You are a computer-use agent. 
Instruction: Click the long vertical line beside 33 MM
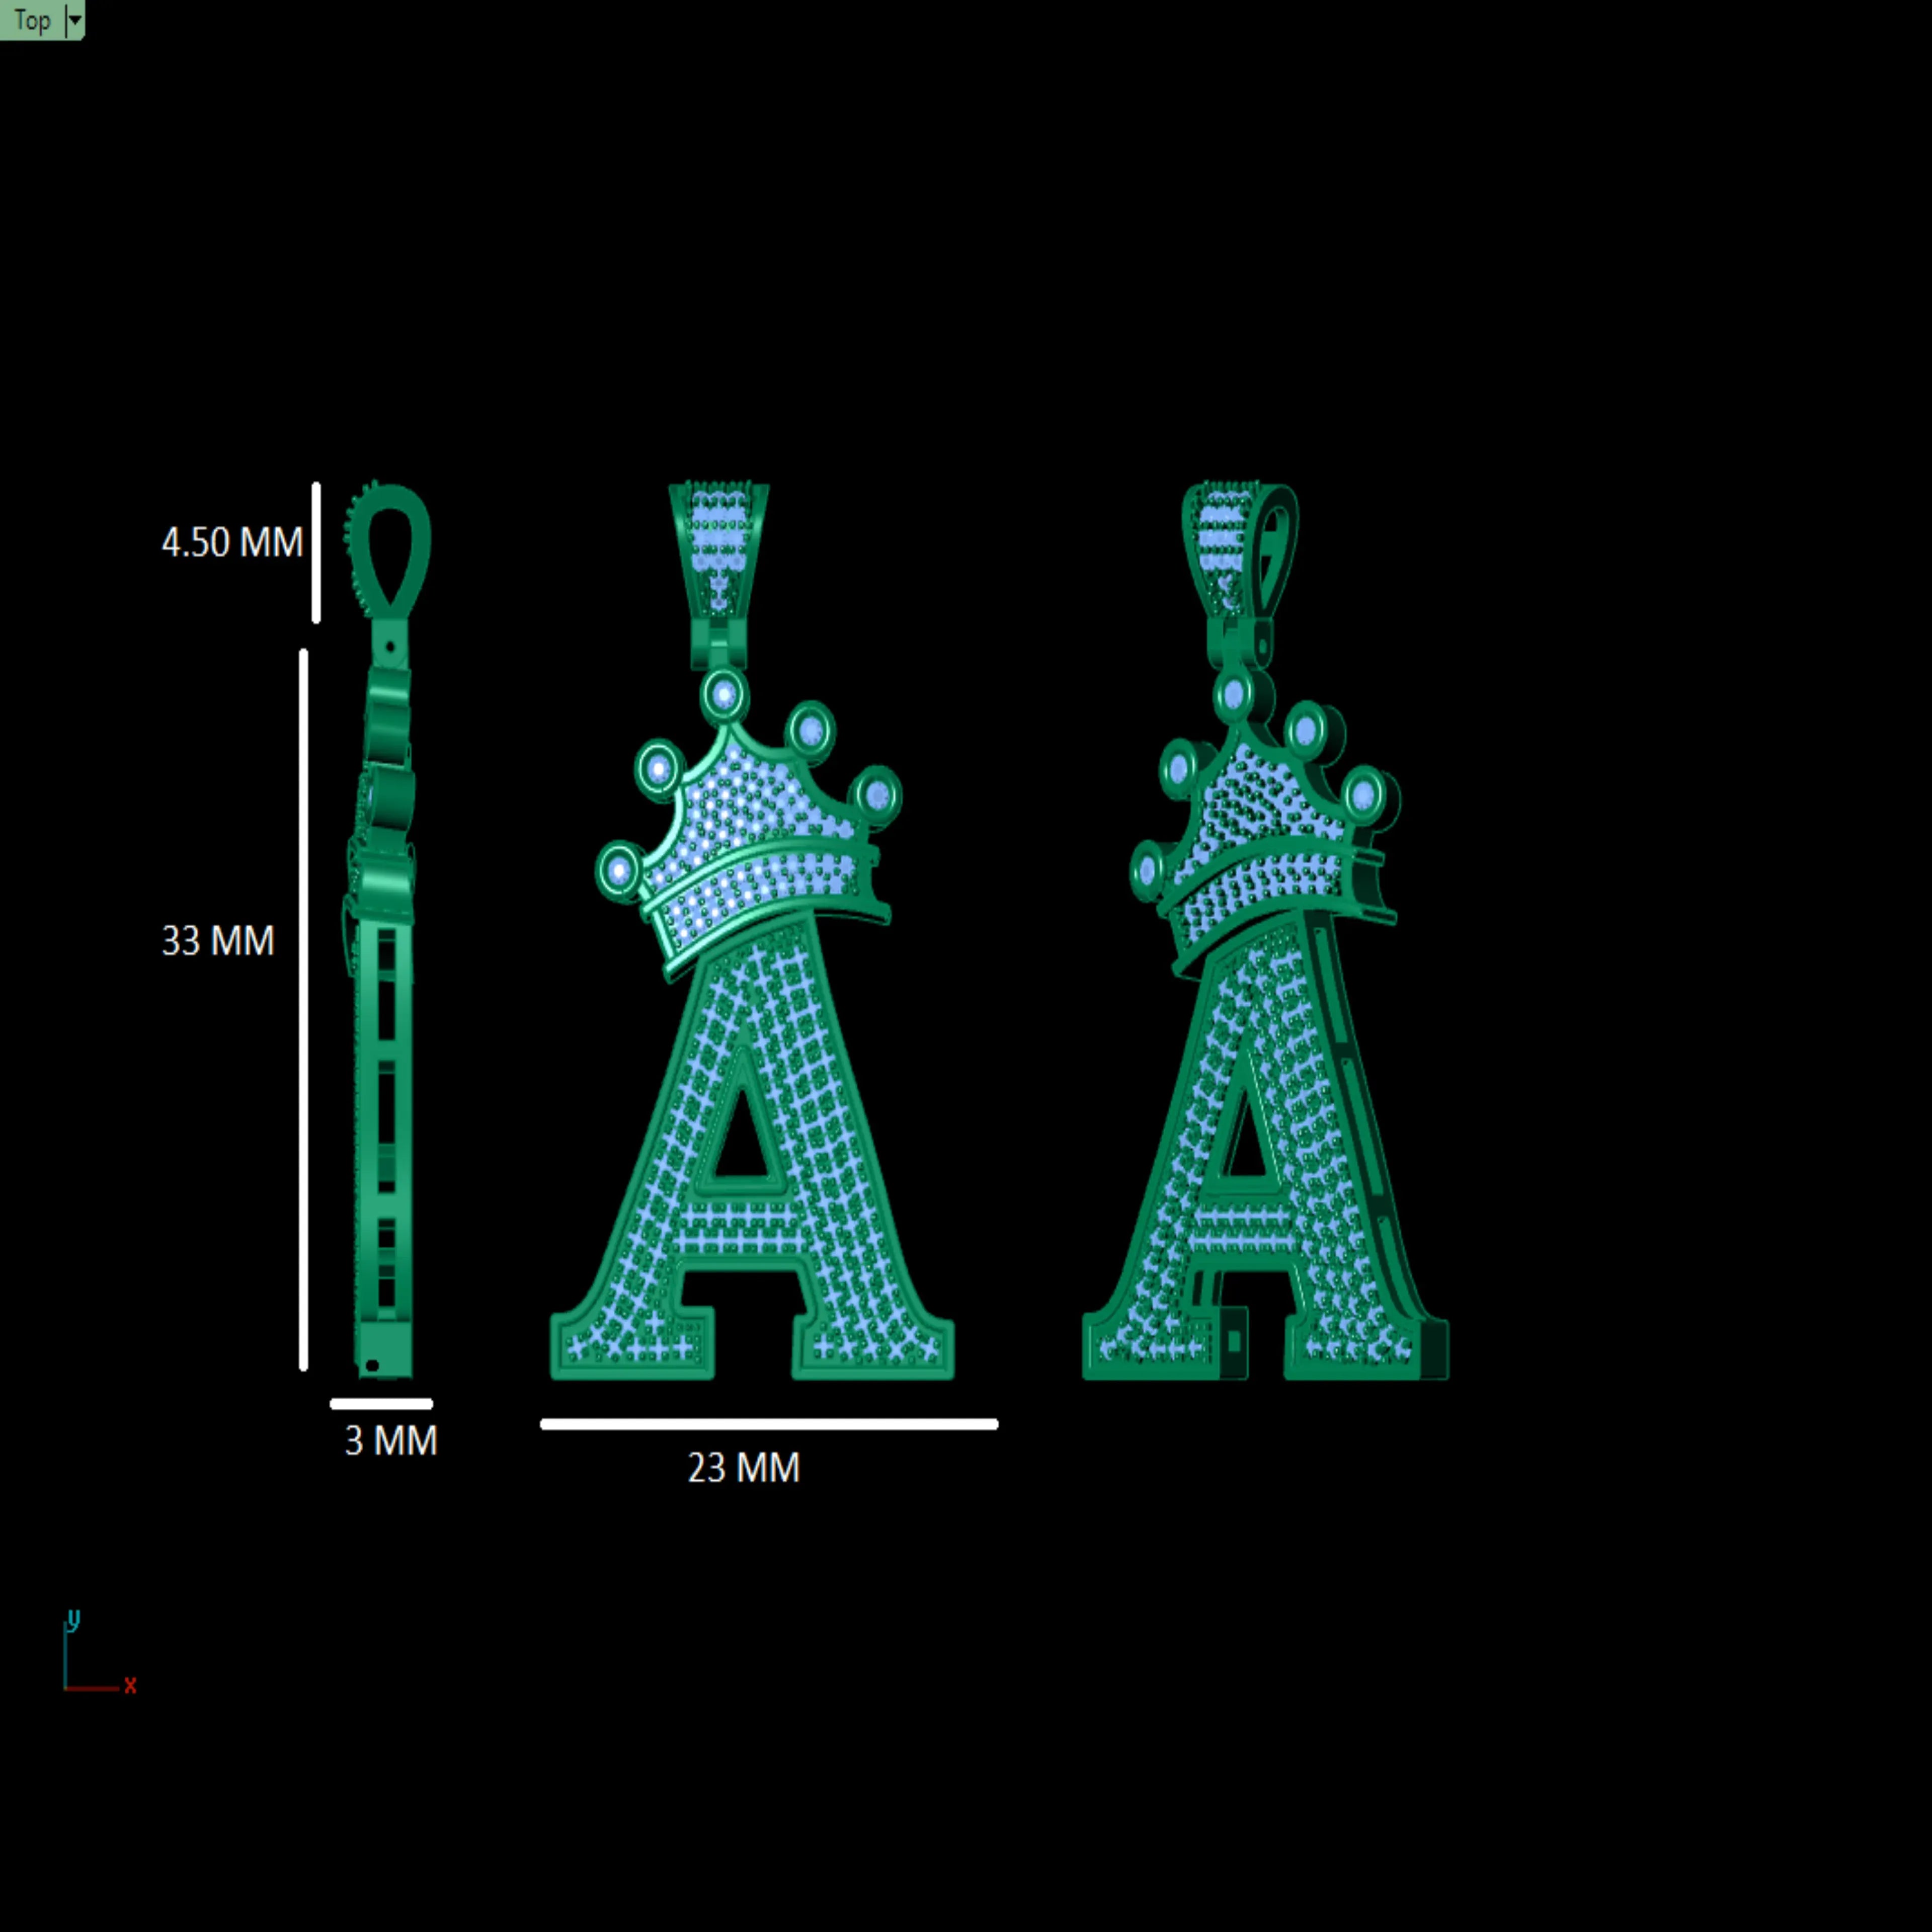(303, 1010)
